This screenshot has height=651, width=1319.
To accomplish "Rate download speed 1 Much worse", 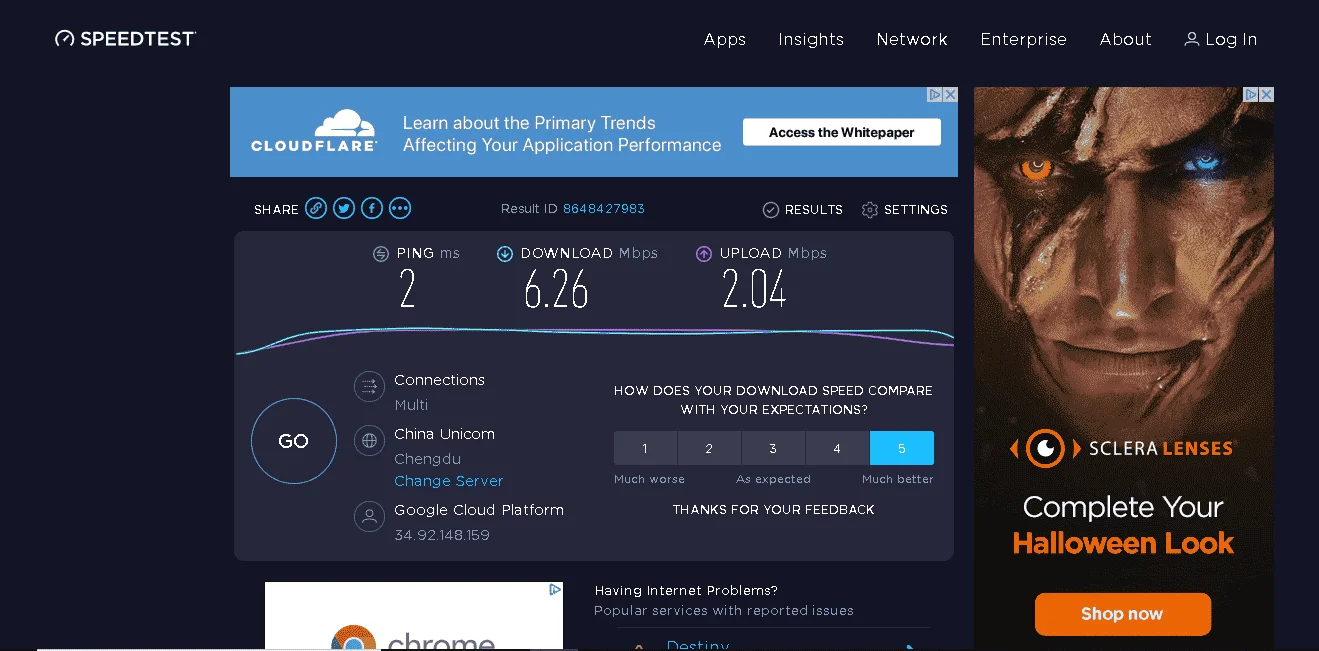I will click(645, 448).
